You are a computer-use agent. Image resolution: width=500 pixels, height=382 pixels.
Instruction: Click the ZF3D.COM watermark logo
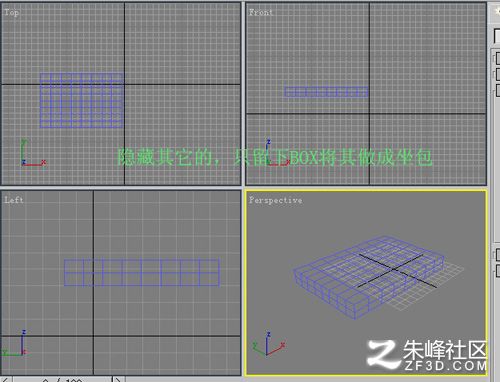pos(427,355)
